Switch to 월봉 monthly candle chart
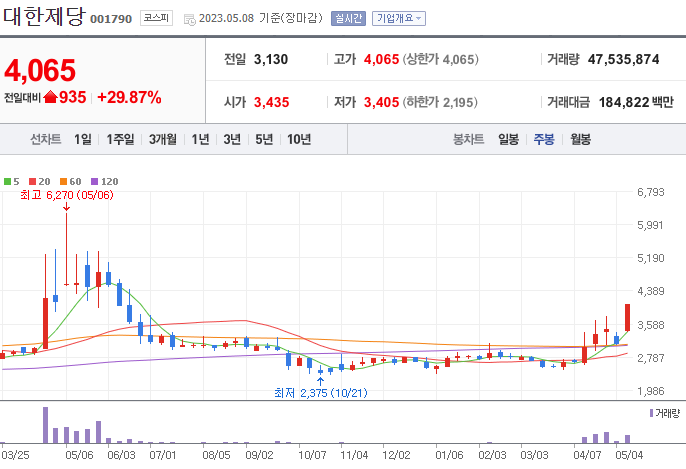 click(x=580, y=139)
